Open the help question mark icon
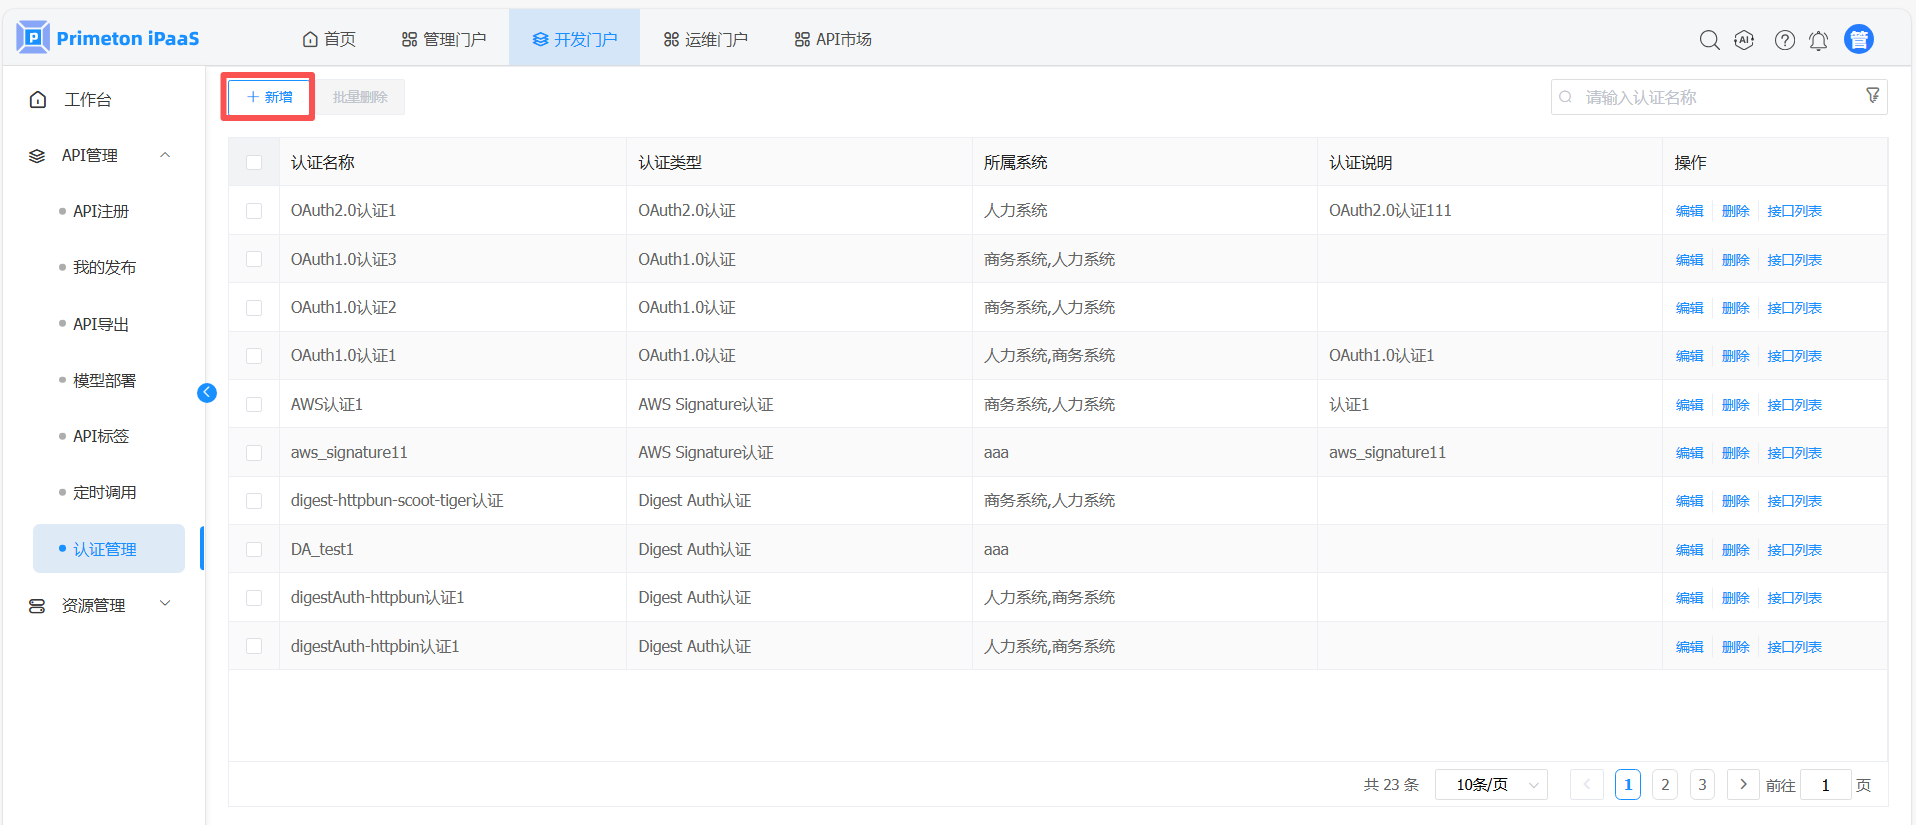This screenshot has height=825, width=1916. 1784,40
